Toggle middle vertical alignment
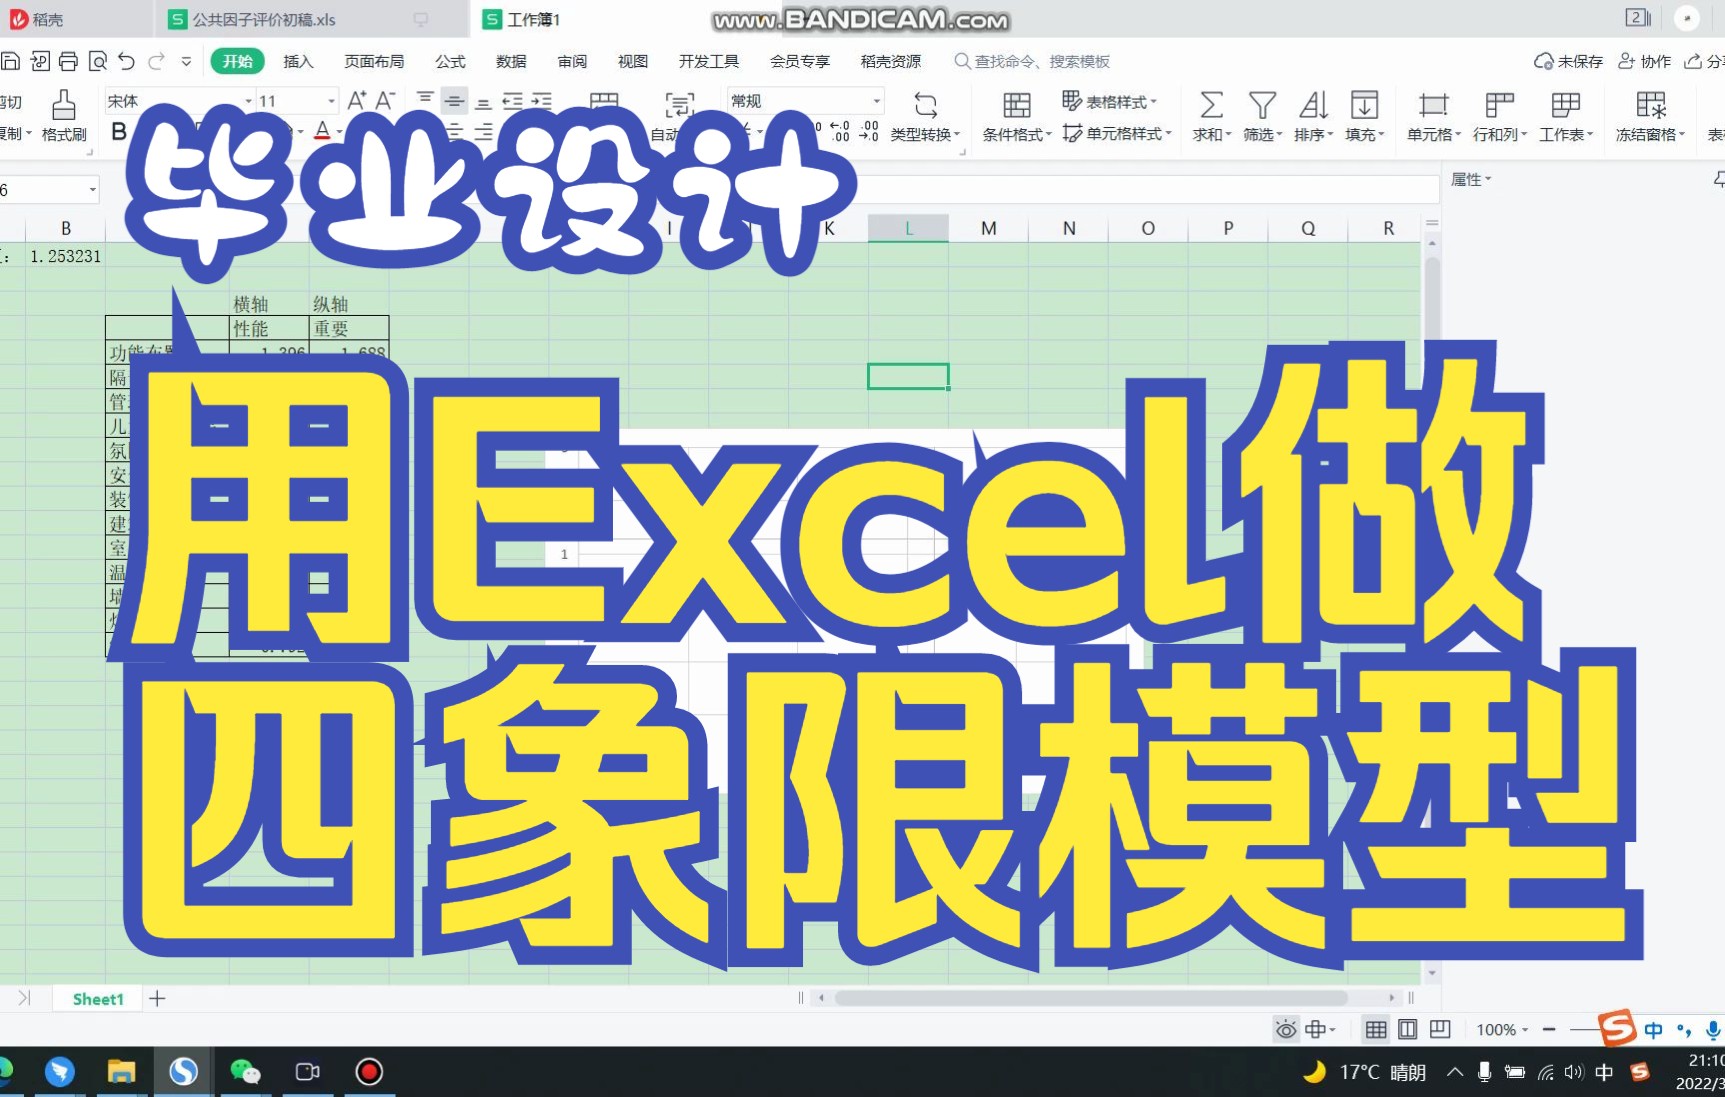Image resolution: width=1725 pixels, height=1097 pixels. tap(454, 100)
